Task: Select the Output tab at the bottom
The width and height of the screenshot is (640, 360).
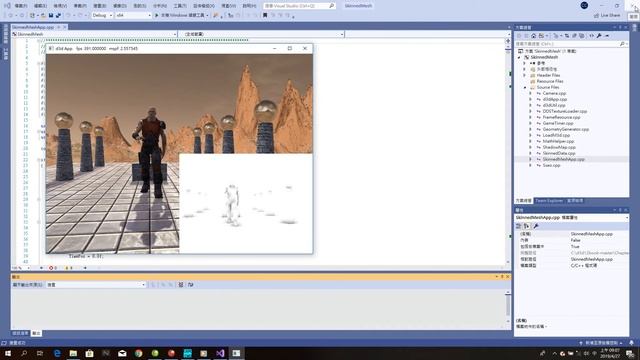Action: [x=37, y=333]
